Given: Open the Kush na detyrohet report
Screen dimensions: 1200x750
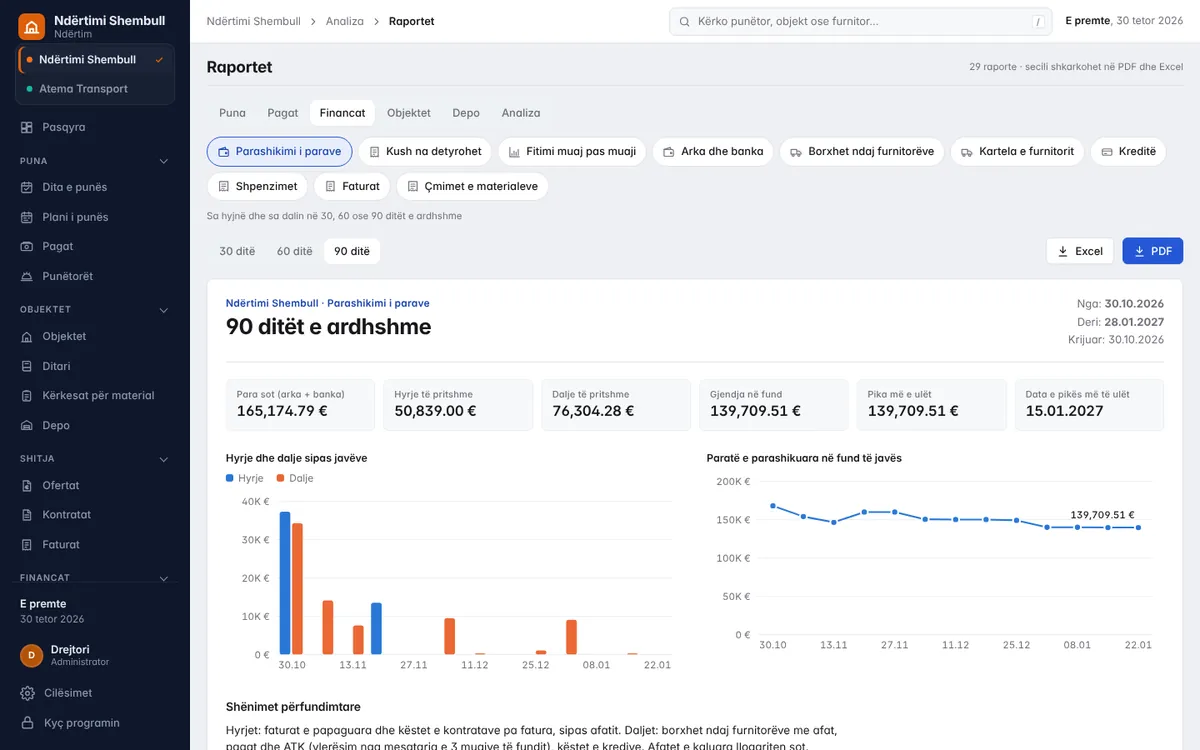Looking at the screenshot, I should point(425,152).
